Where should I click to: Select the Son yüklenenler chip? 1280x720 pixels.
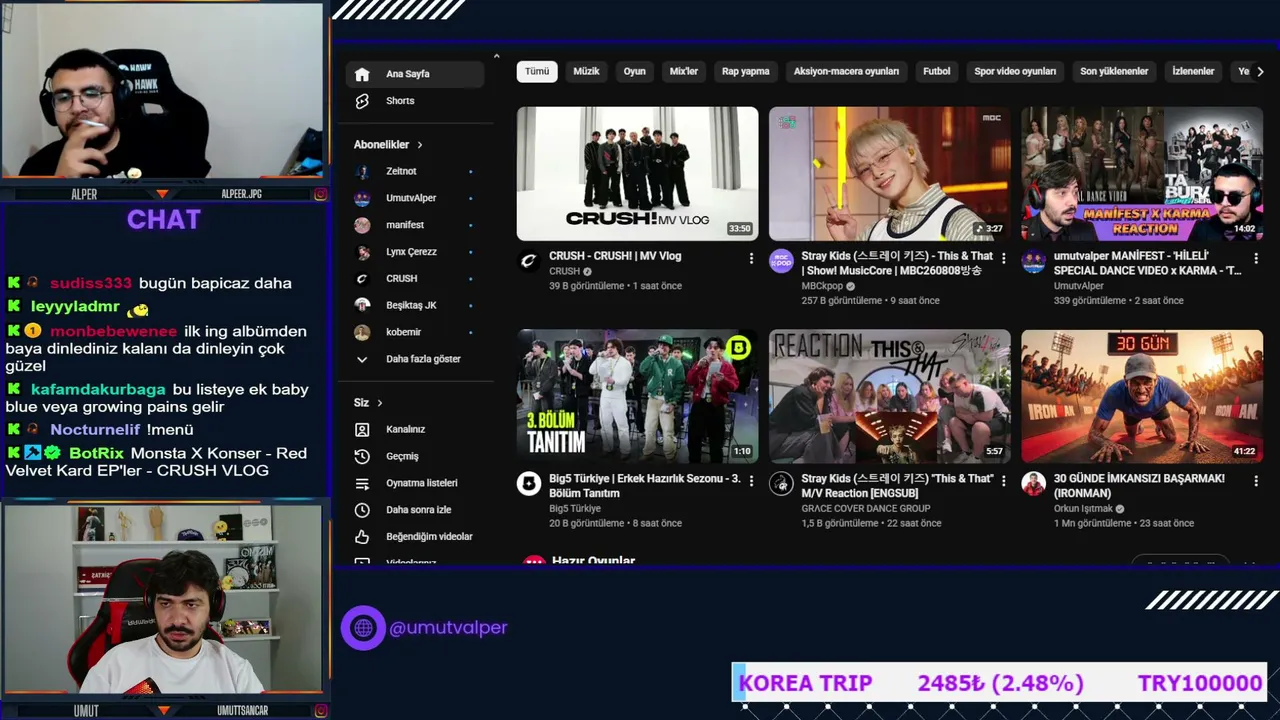tap(1114, 72)
